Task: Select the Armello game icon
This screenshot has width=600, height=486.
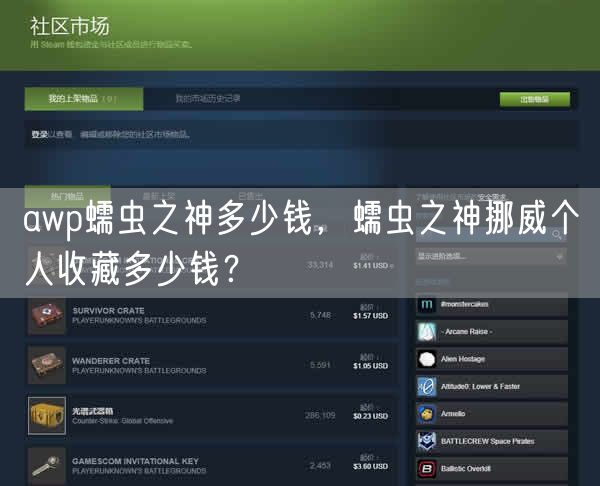Action: pyautogui.click(x=426, y=414)
